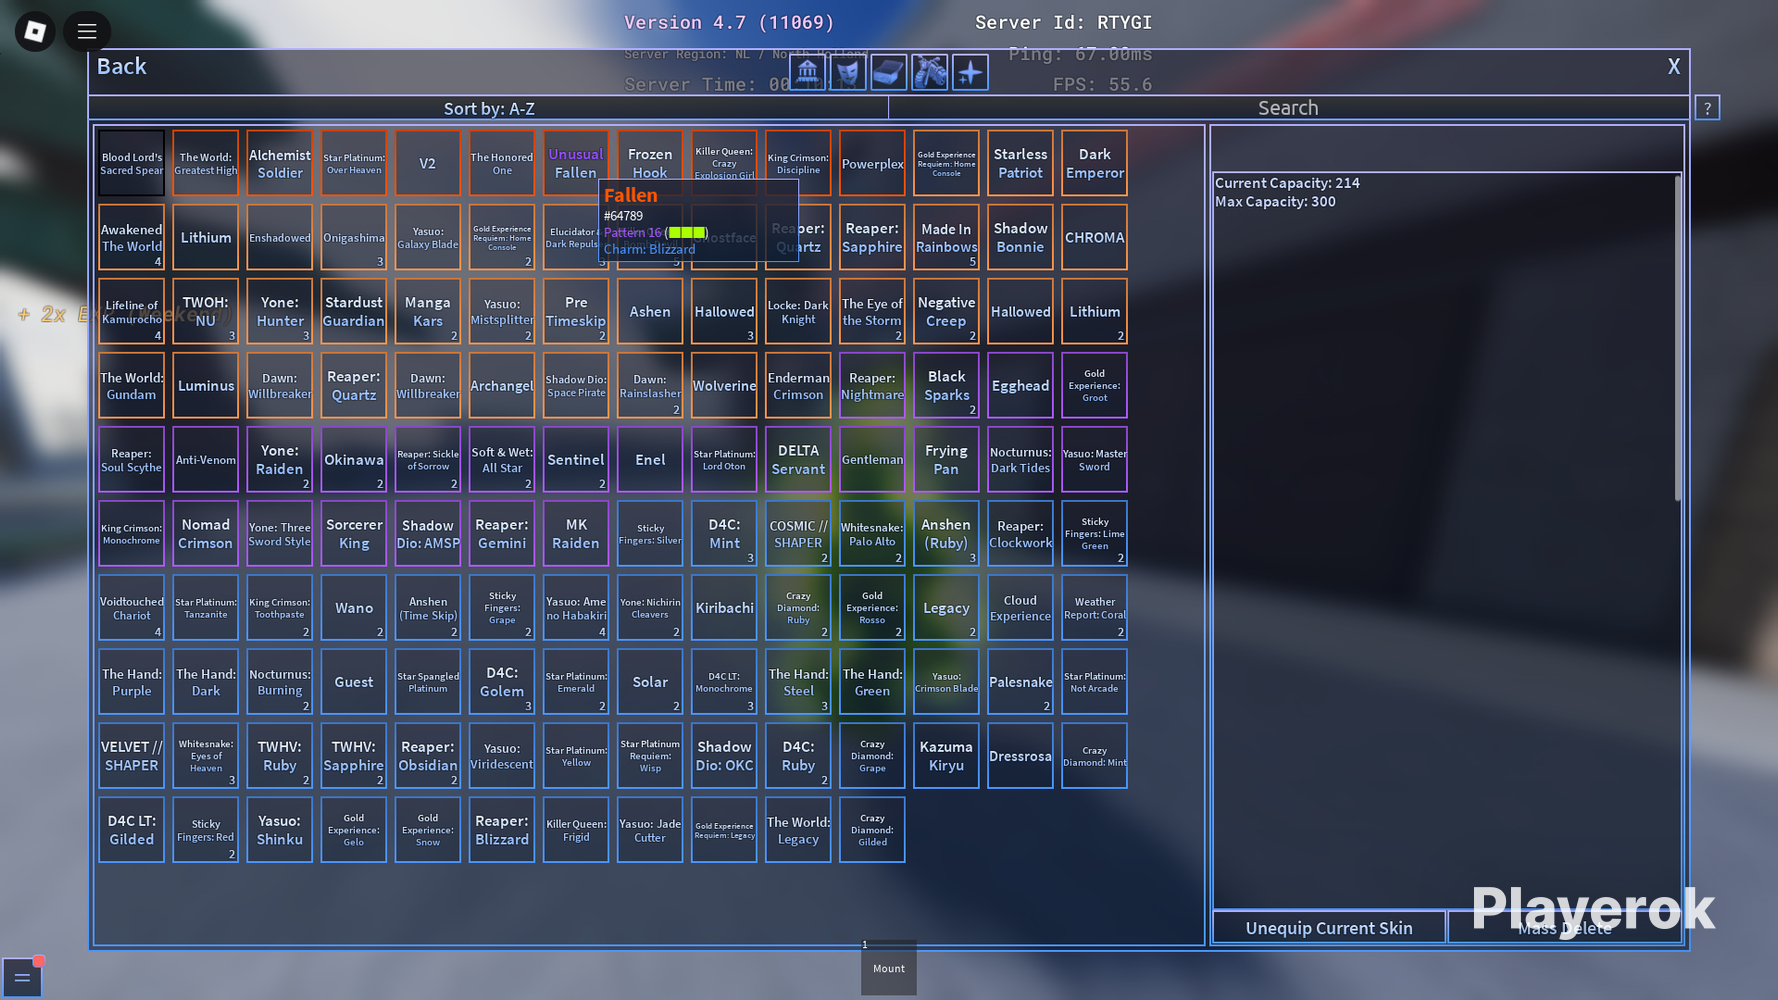Select the Powerplex skin tile

(872, 163)
